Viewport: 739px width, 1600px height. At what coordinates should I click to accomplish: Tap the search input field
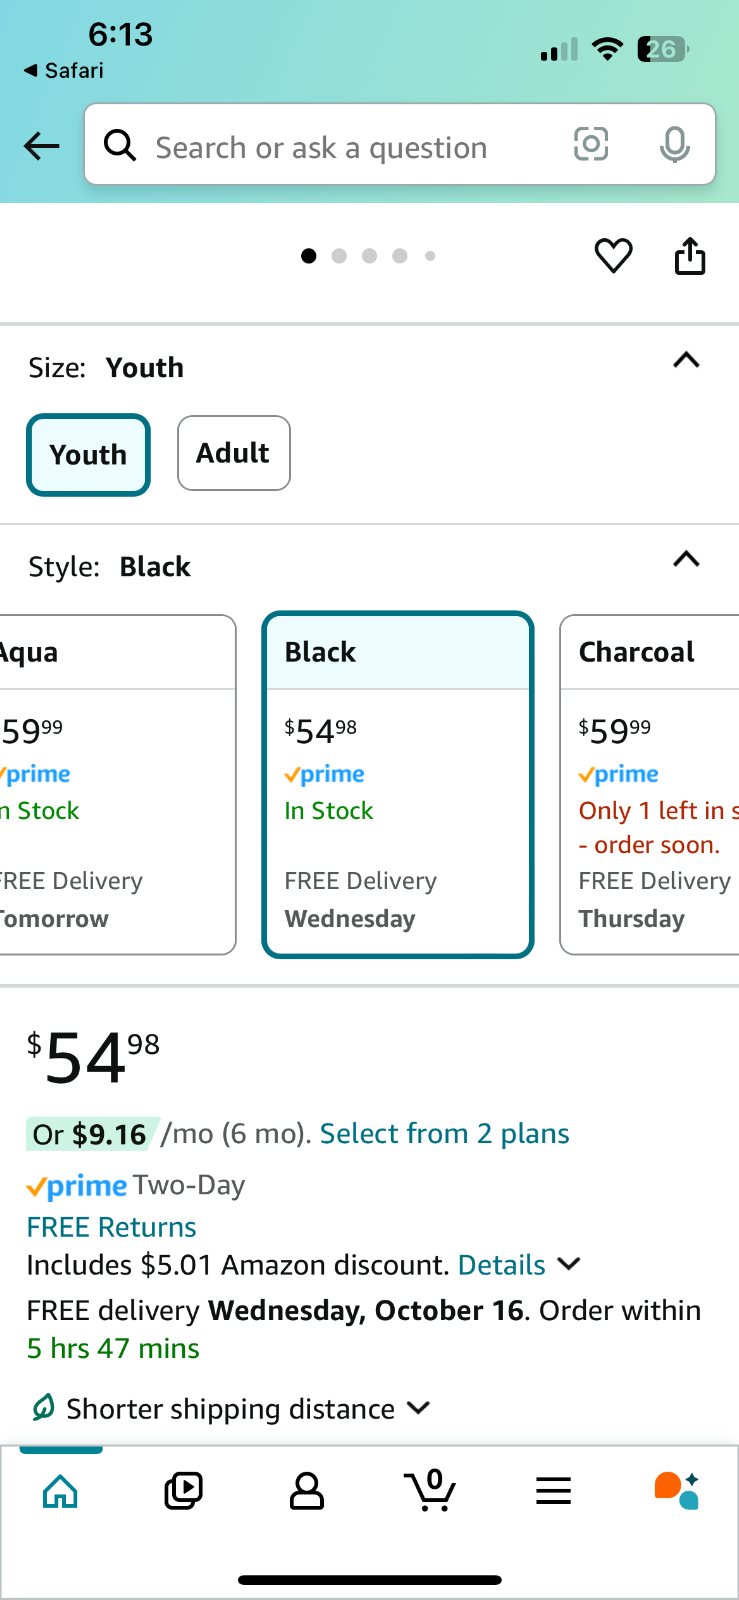pyautogui.click(x=340, y=146)
